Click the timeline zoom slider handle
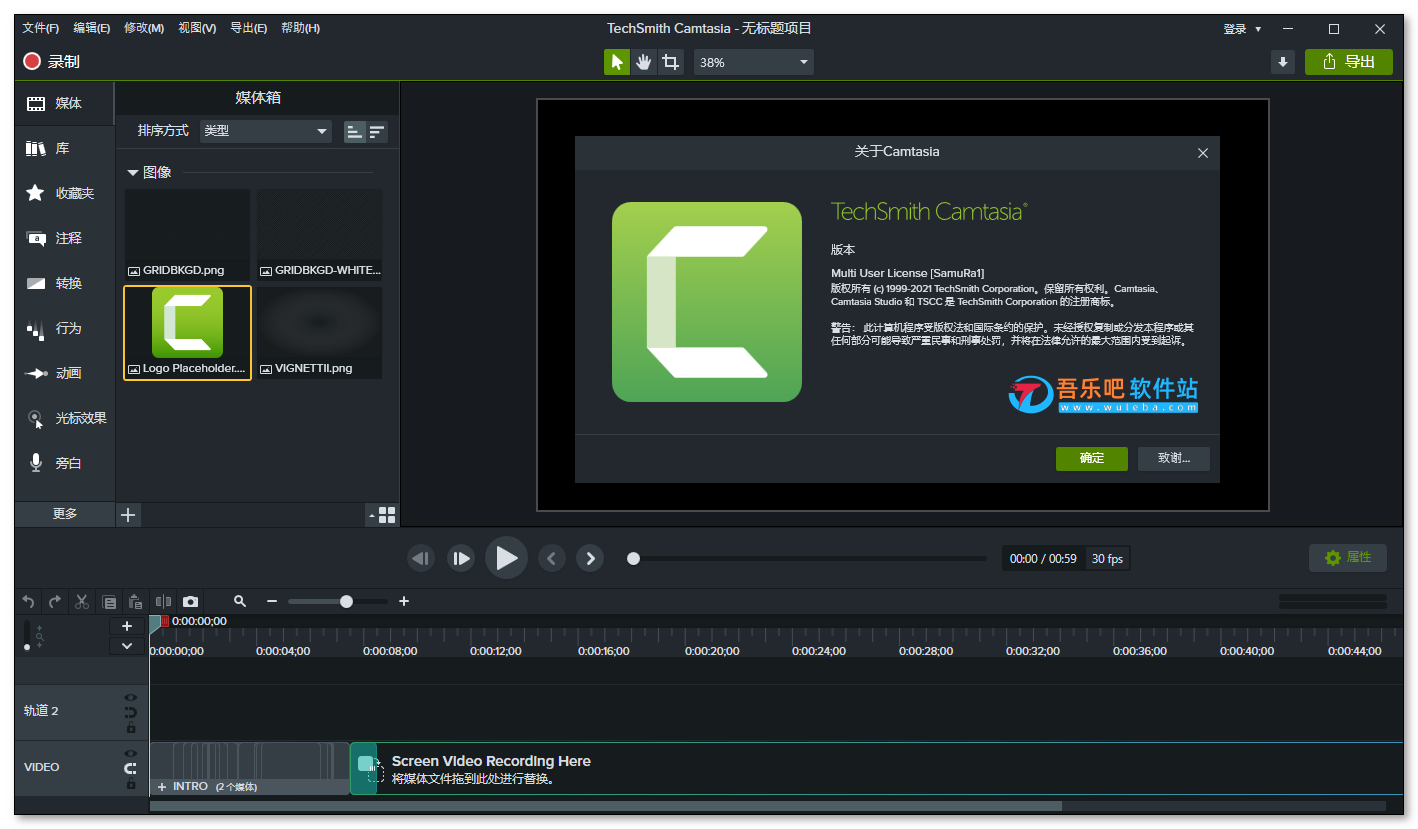The image size is (1418, 829). click(x=346, y=601)
